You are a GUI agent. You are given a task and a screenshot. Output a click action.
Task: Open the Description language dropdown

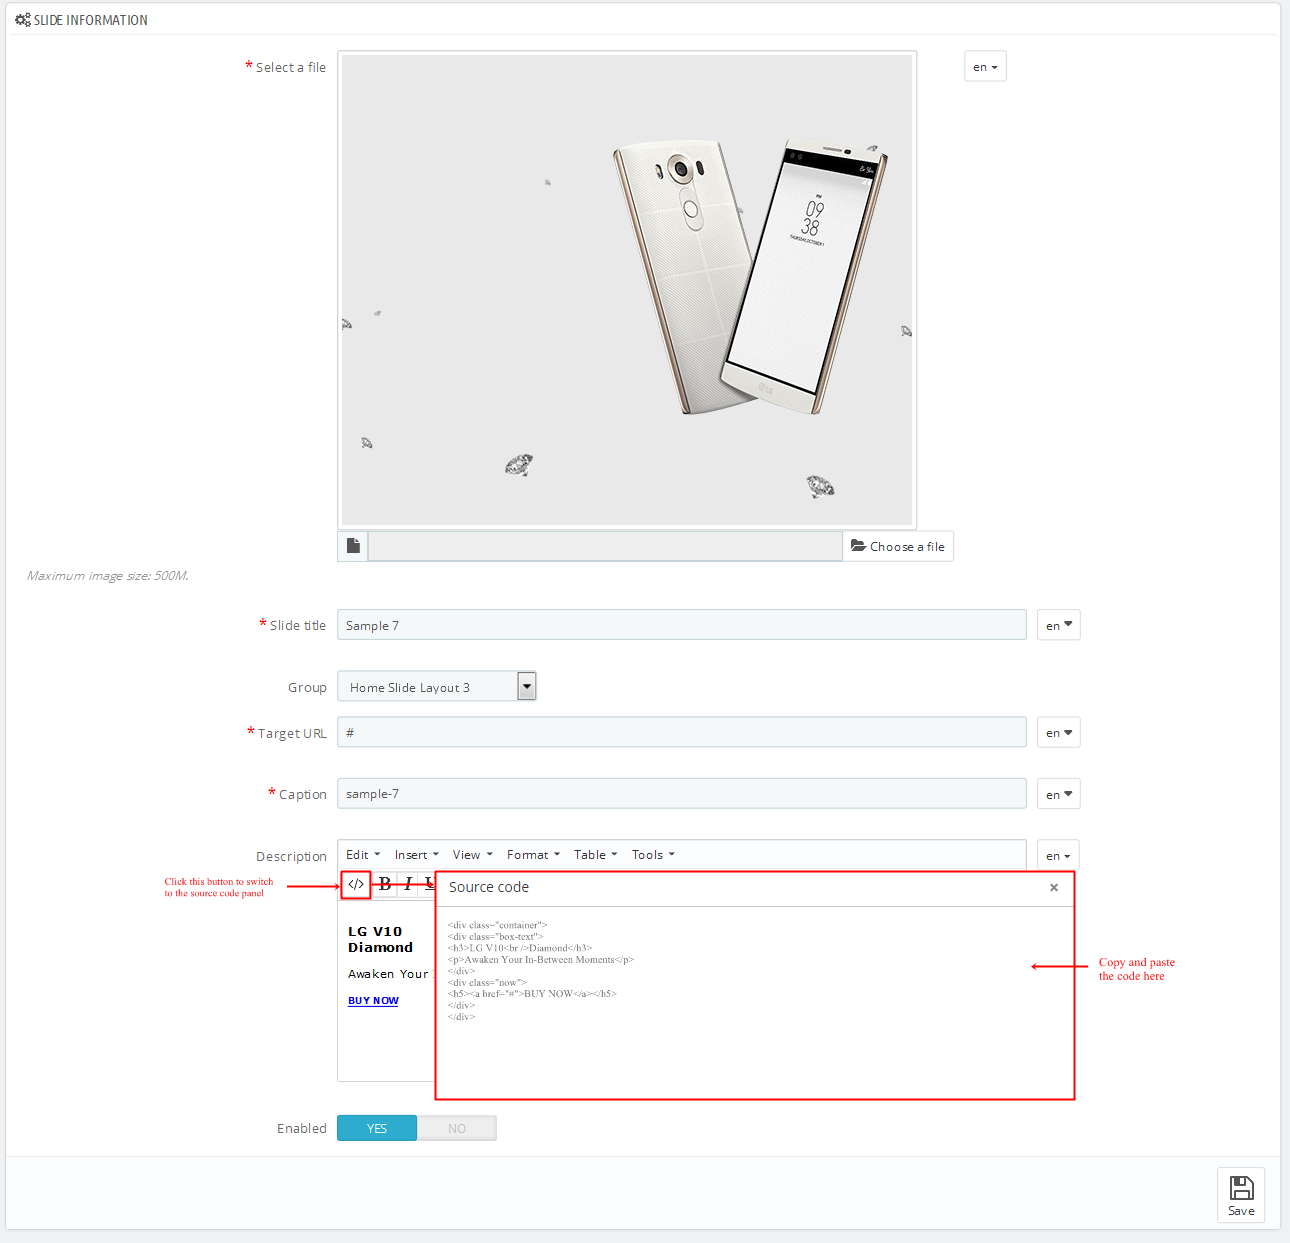(x=1058, y=855)
